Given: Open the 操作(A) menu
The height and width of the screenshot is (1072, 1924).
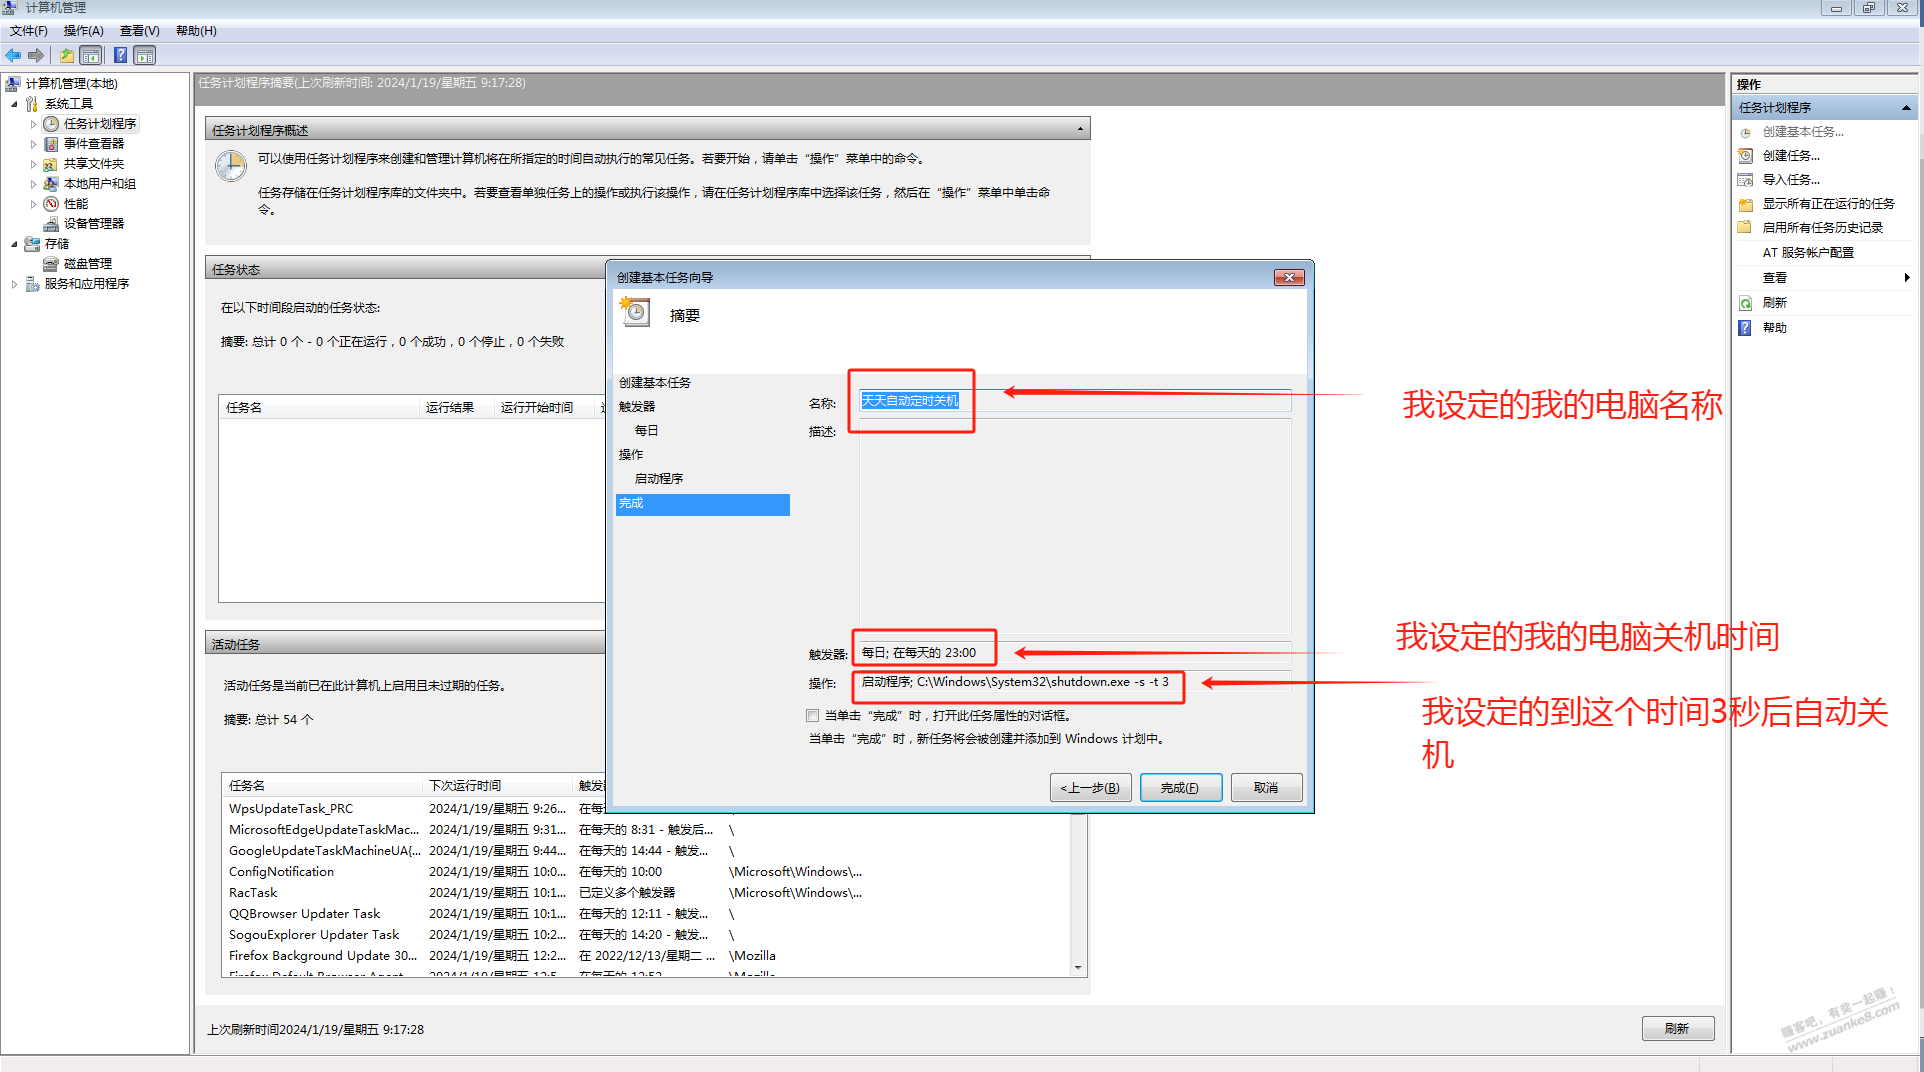Looking at the screenshot, I should pos(84,31).
